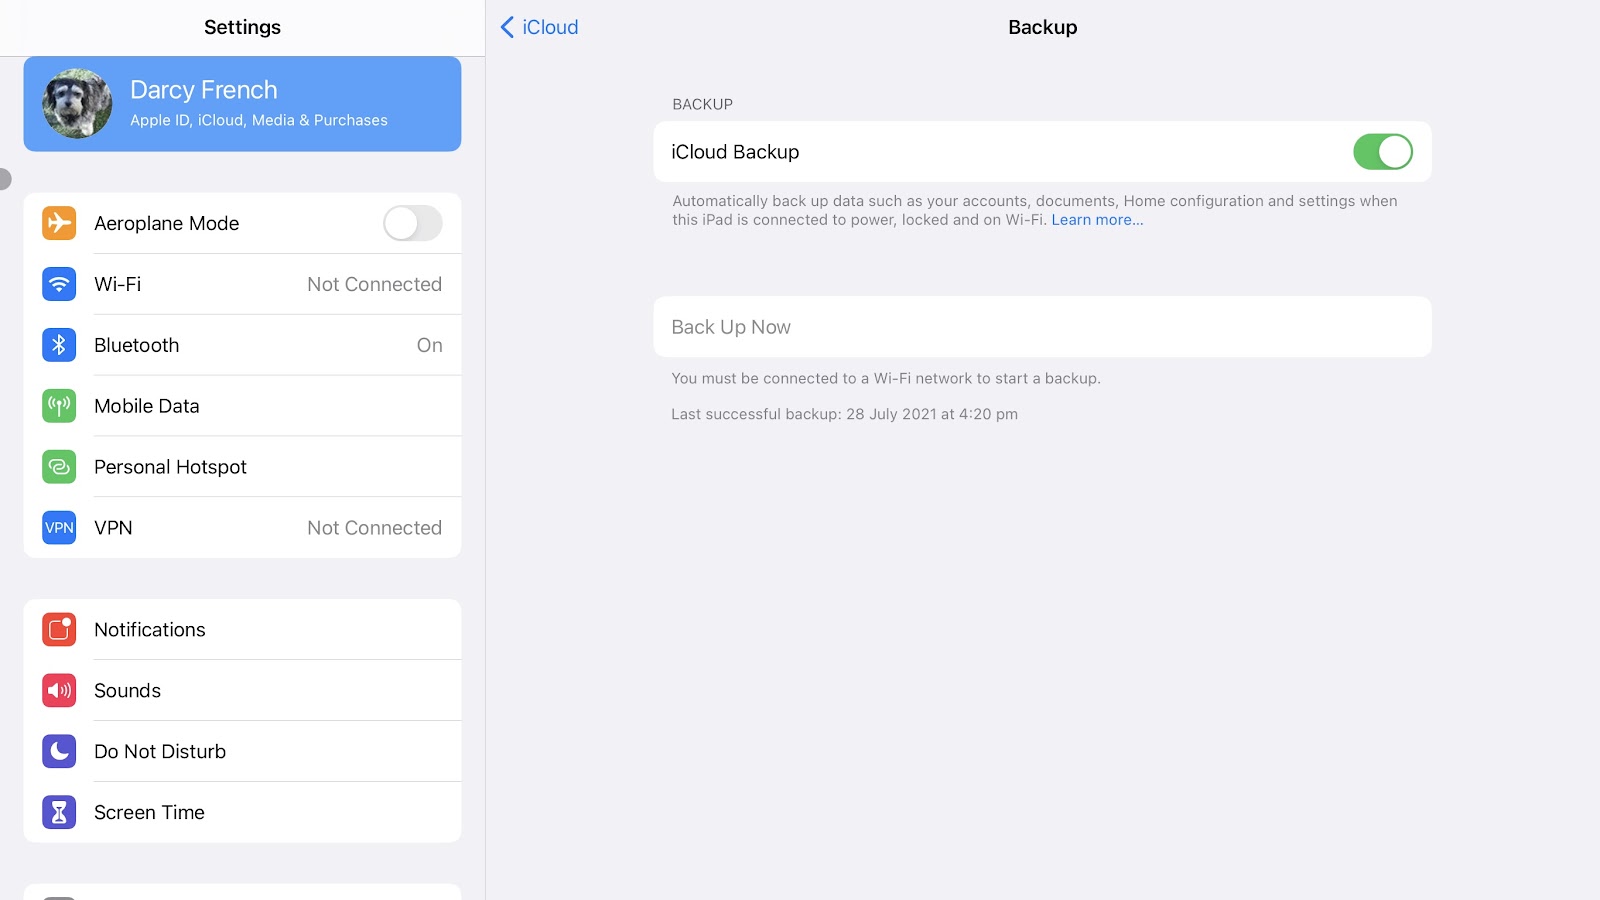Tap the Wi-Fi network required notice text
The height and width of the screenshot is (900, 1600).
click(x=886, y=378)
